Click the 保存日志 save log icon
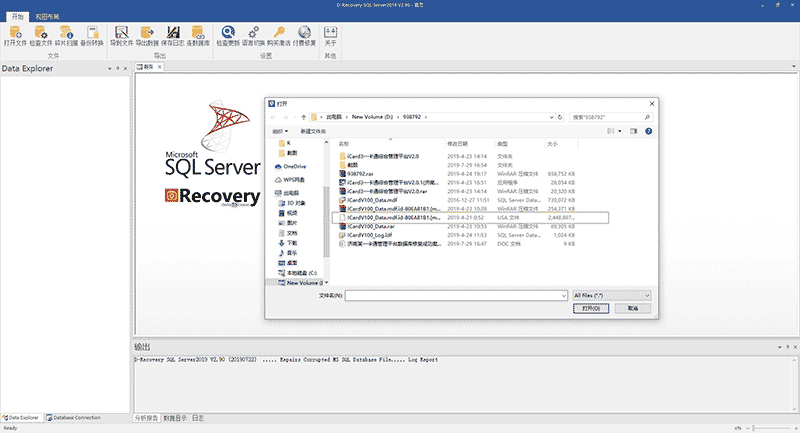 click(172, 36)
